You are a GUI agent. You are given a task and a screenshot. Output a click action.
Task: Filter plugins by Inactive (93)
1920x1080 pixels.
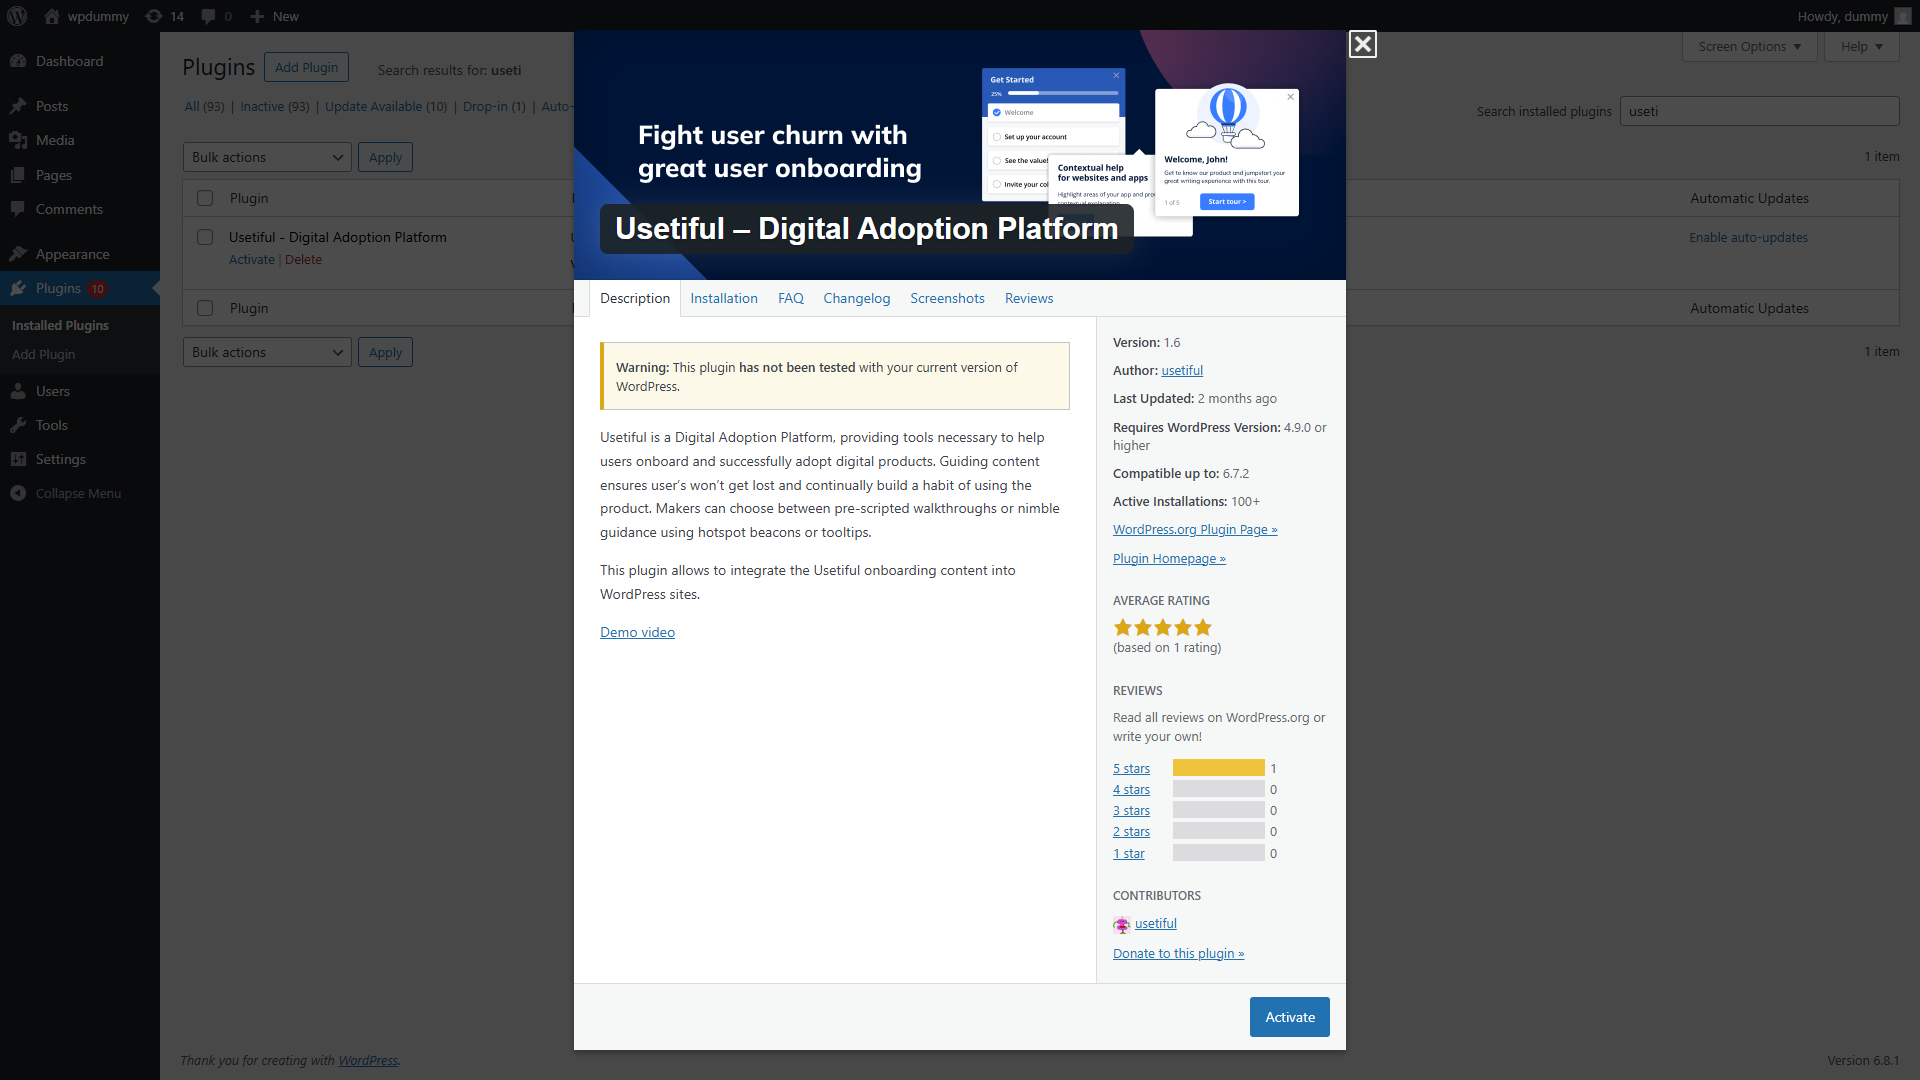click(274, 106)
